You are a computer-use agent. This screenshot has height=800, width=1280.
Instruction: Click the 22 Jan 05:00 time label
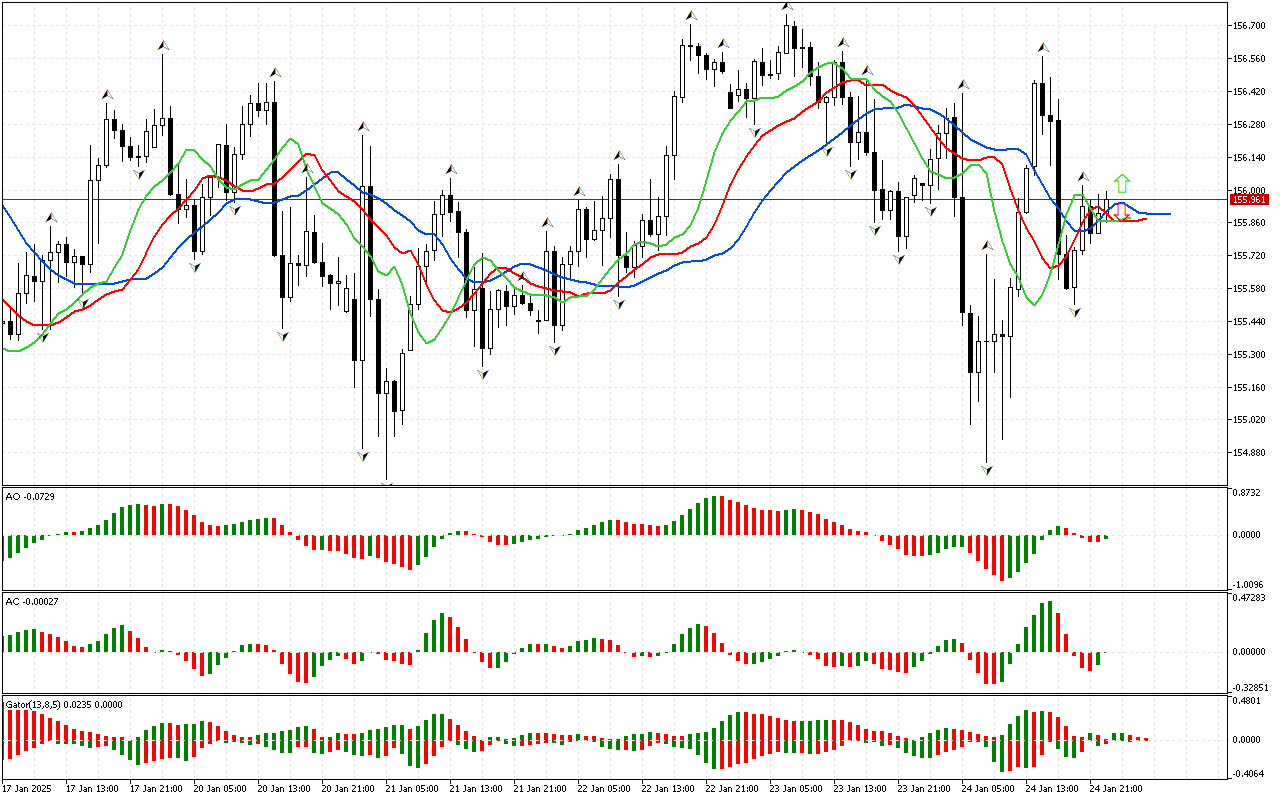tap(602, 789)
